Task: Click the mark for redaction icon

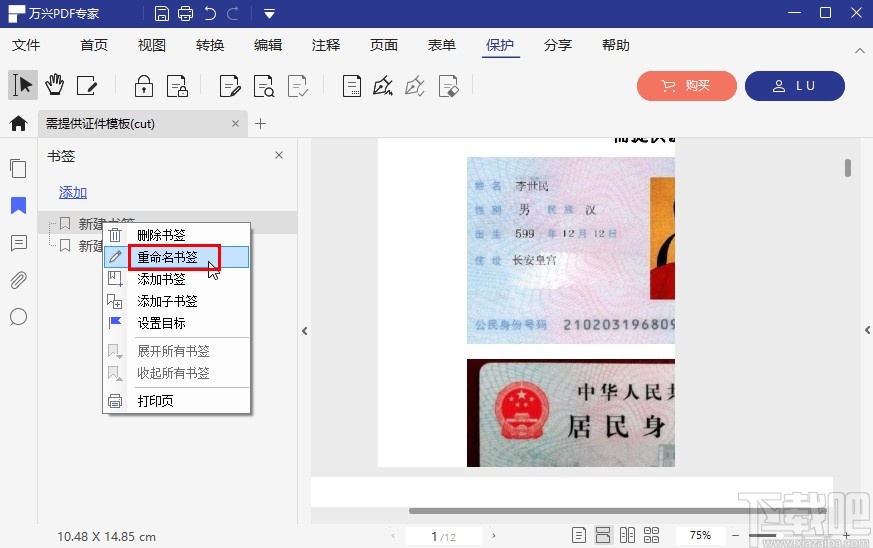Action: click(x=230, y=86)
